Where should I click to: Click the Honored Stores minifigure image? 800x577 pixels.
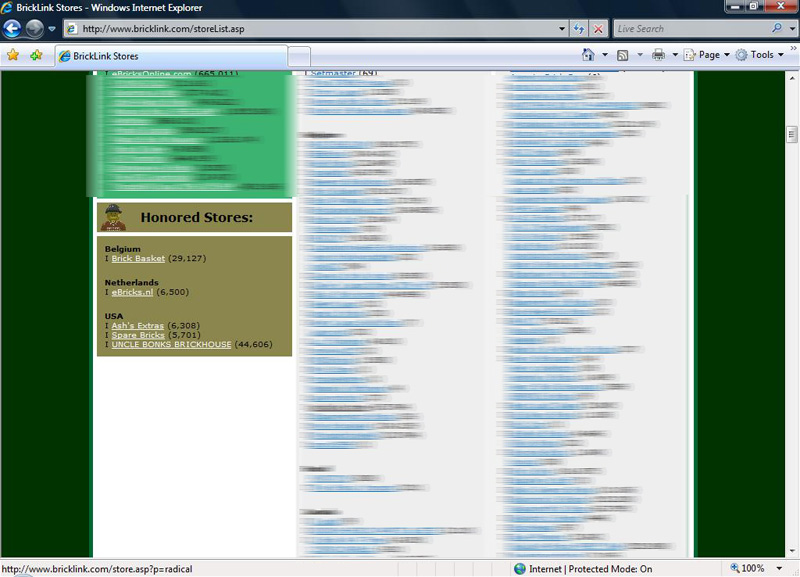coord(113,217)
